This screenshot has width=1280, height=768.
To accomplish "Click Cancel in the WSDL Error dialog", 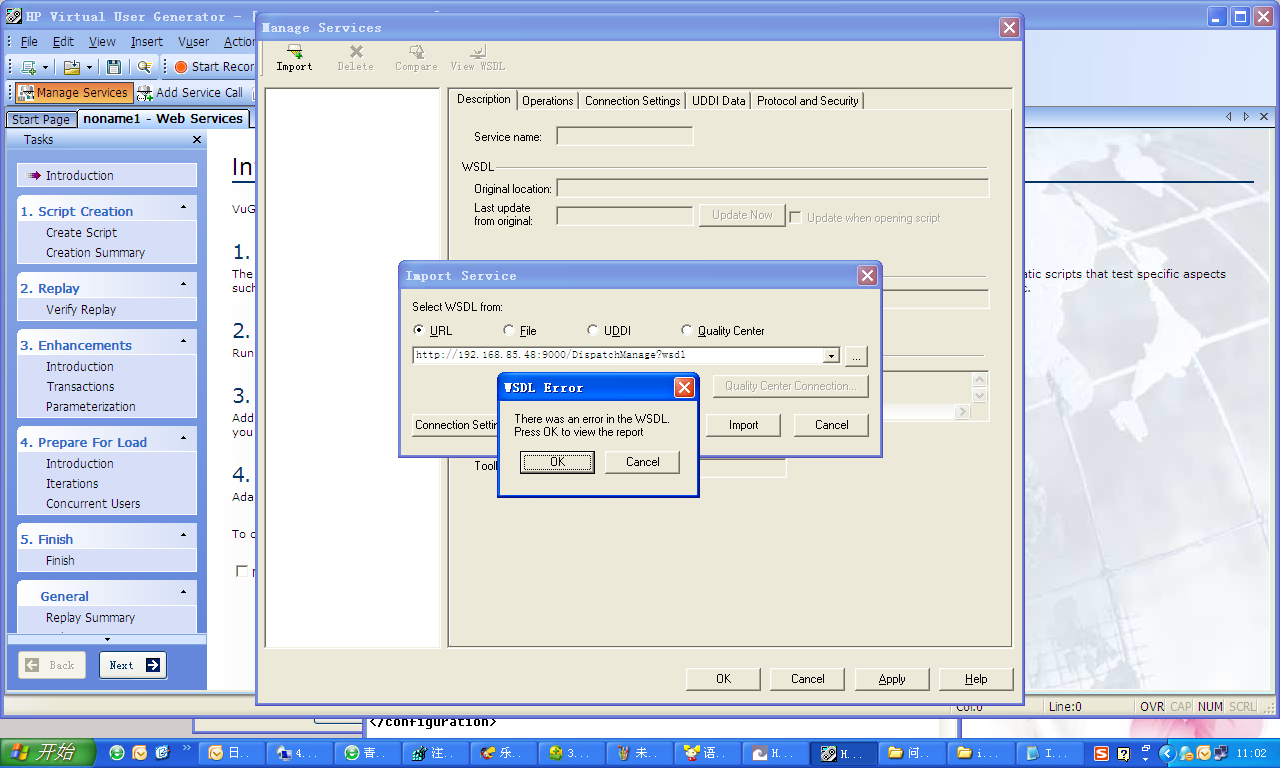I will 643,462.
